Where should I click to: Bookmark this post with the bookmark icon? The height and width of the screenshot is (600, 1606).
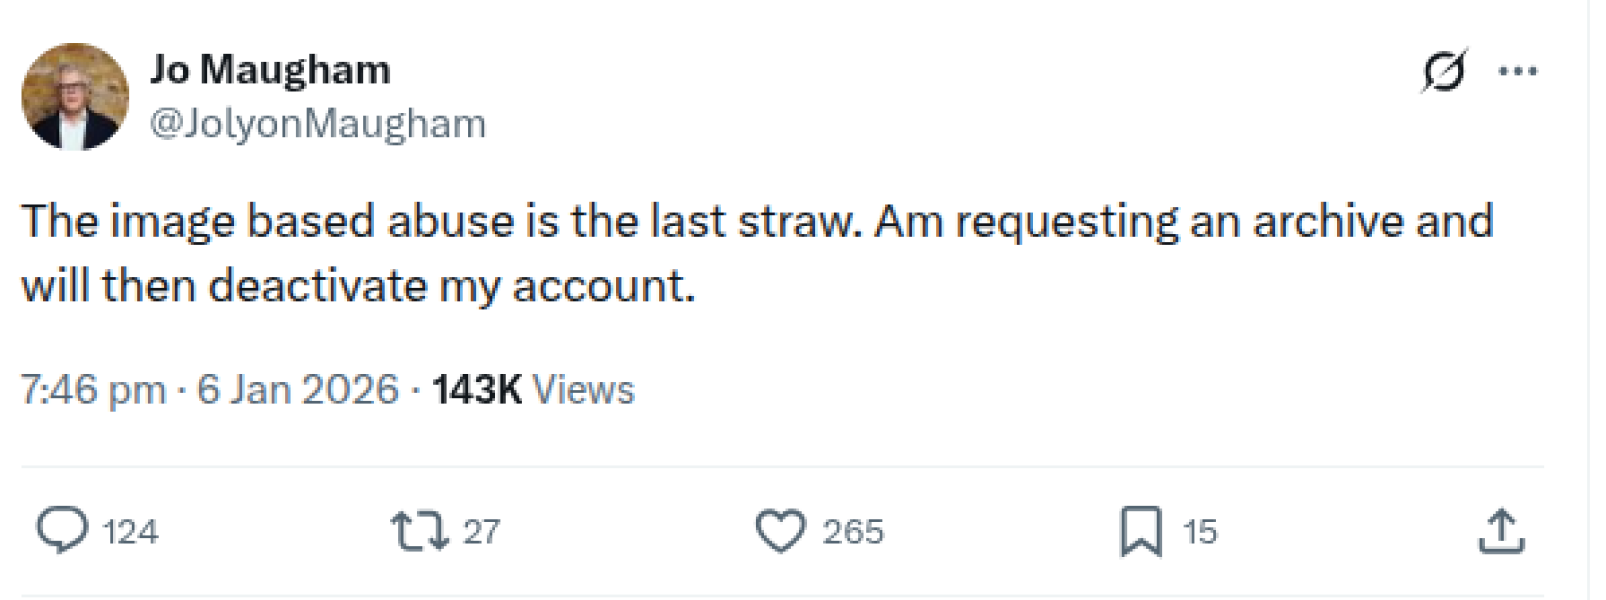tap(1140, 531)
